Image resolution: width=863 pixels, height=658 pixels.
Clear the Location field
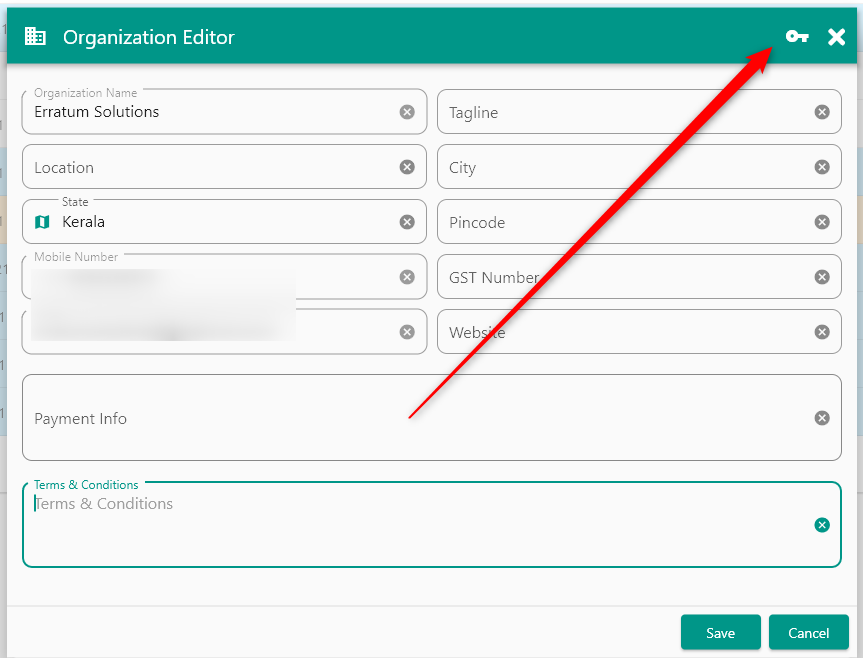[407, 167]
